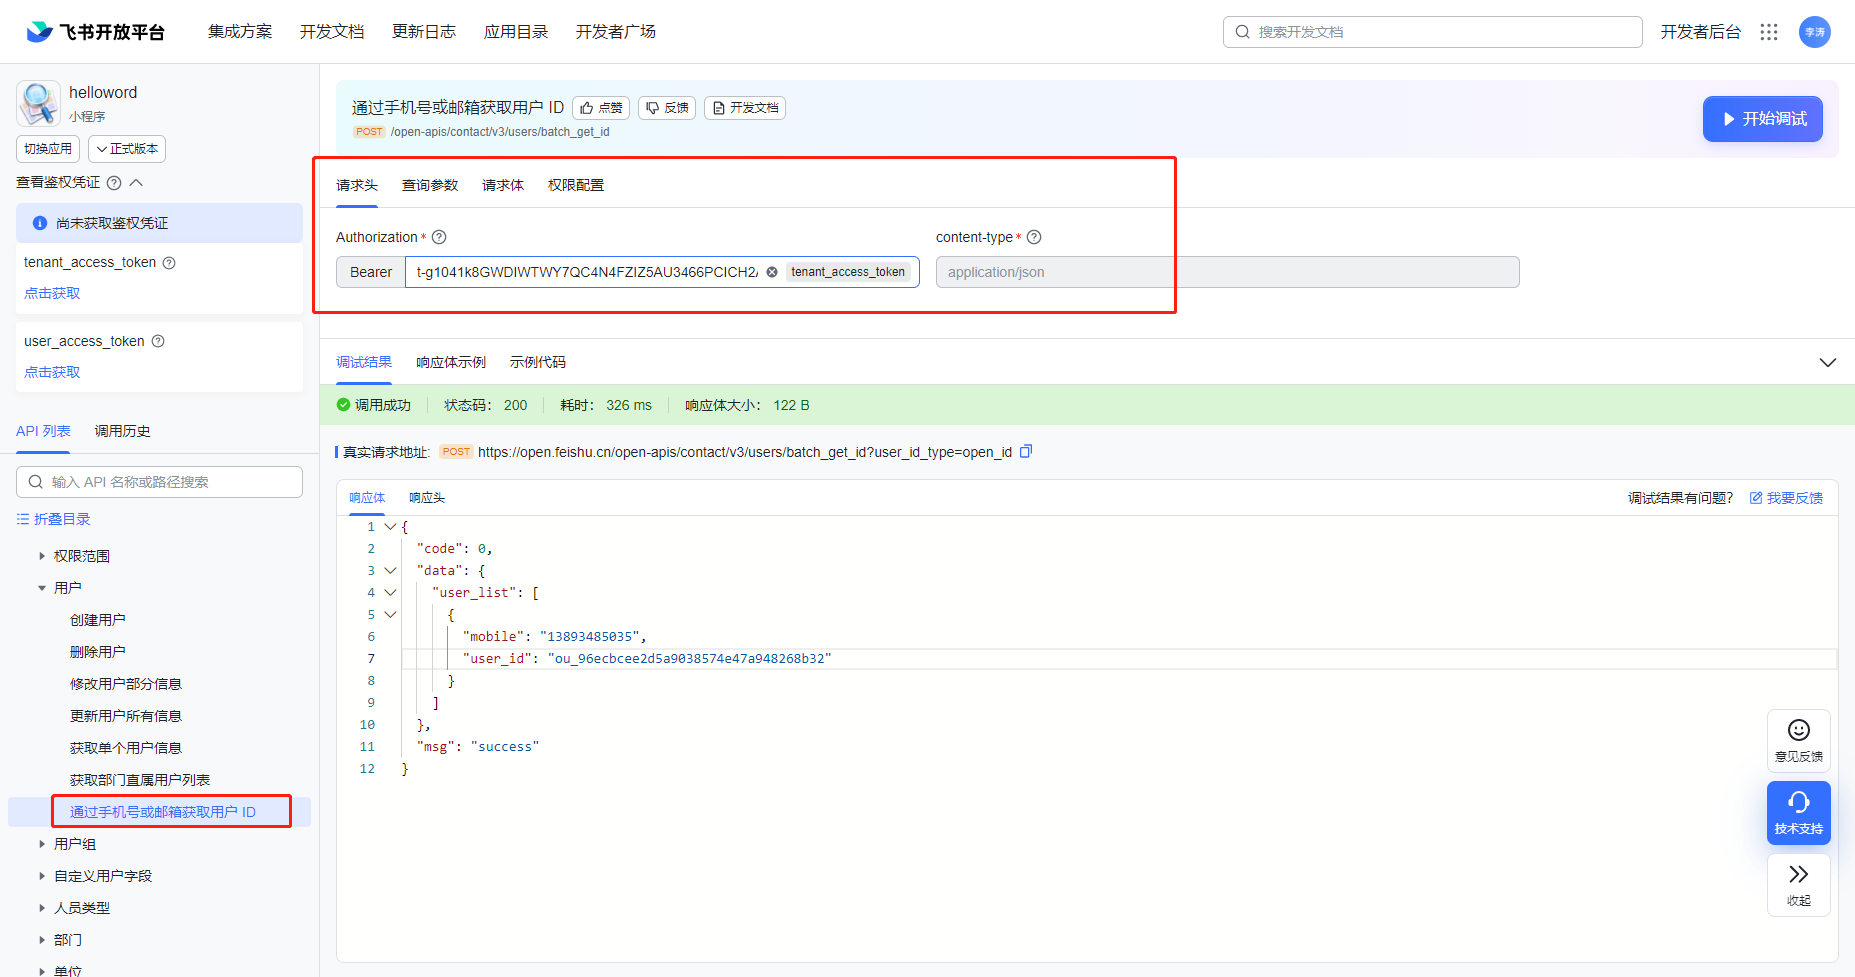The image size is (1855, 977).
Task: Click the 查看鉴权凭证 question-mark icon
Action: tap(113, 182)
